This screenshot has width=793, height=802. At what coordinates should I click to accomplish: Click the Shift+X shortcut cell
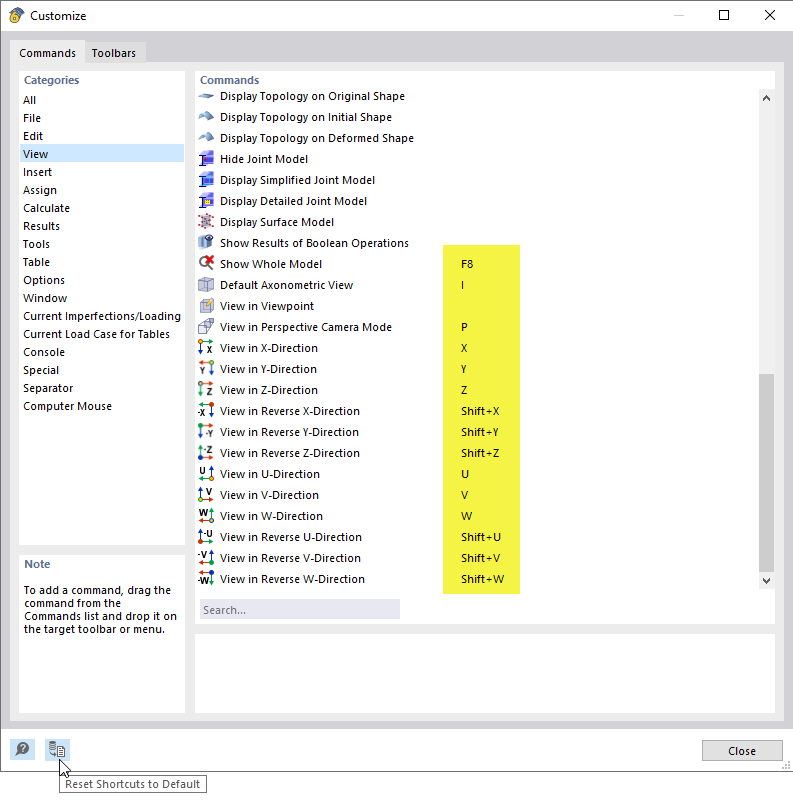480,411
